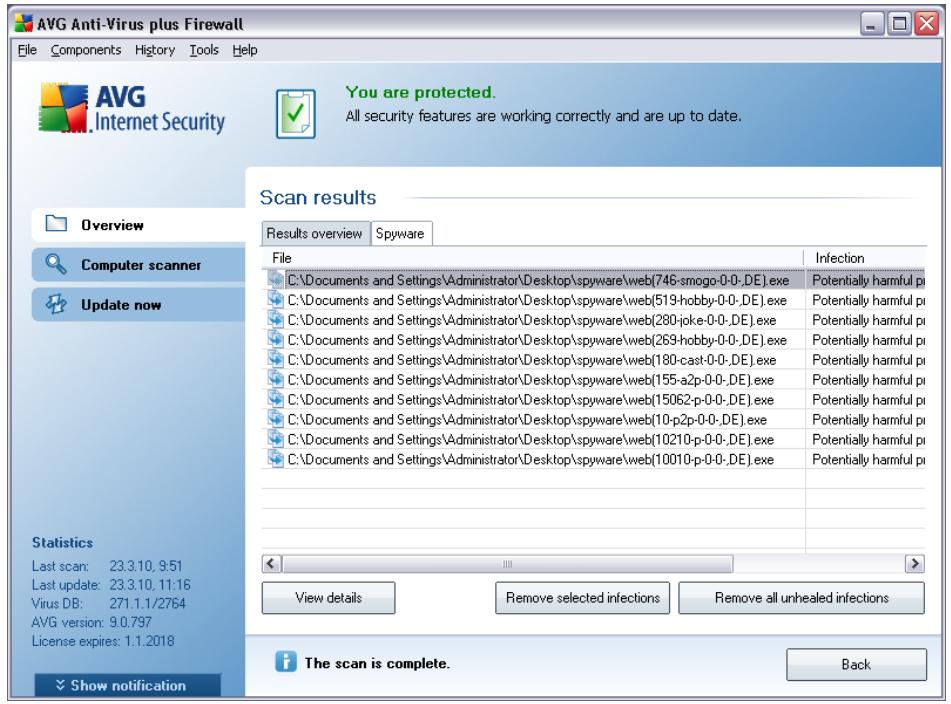This screenshot has width=951, height=704.
Task: Open the History menu
Action: pos(155,50)
